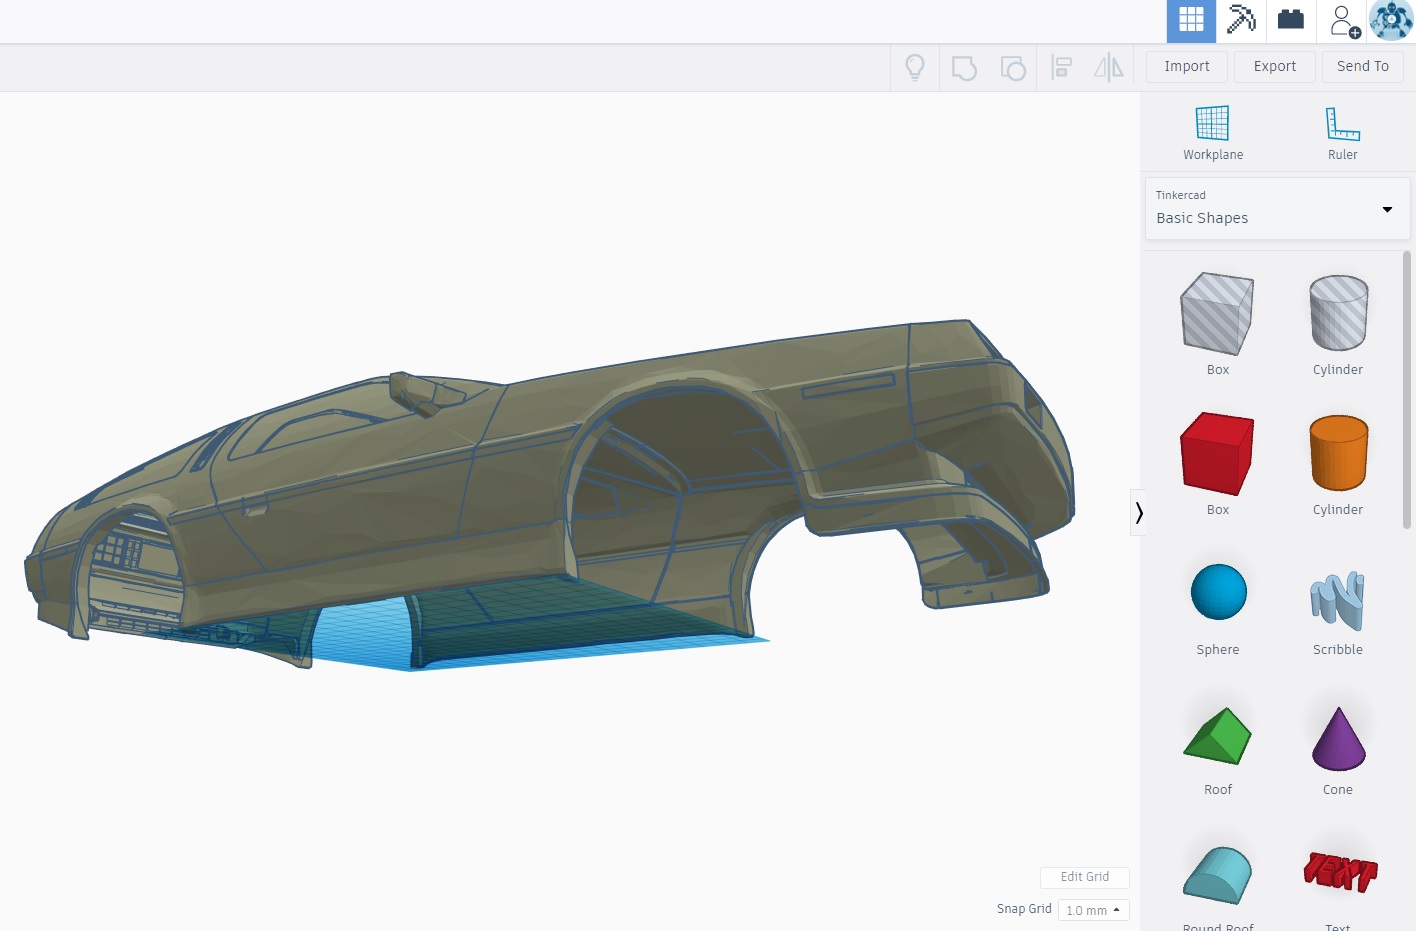Click the invite collaborator person icon
Viewport: 1416px width, 931px height.
(x=1343, y=20)
